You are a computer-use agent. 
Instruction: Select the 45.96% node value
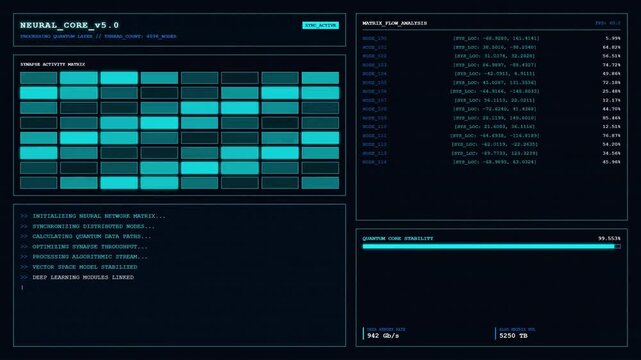(x=612, y=162)
